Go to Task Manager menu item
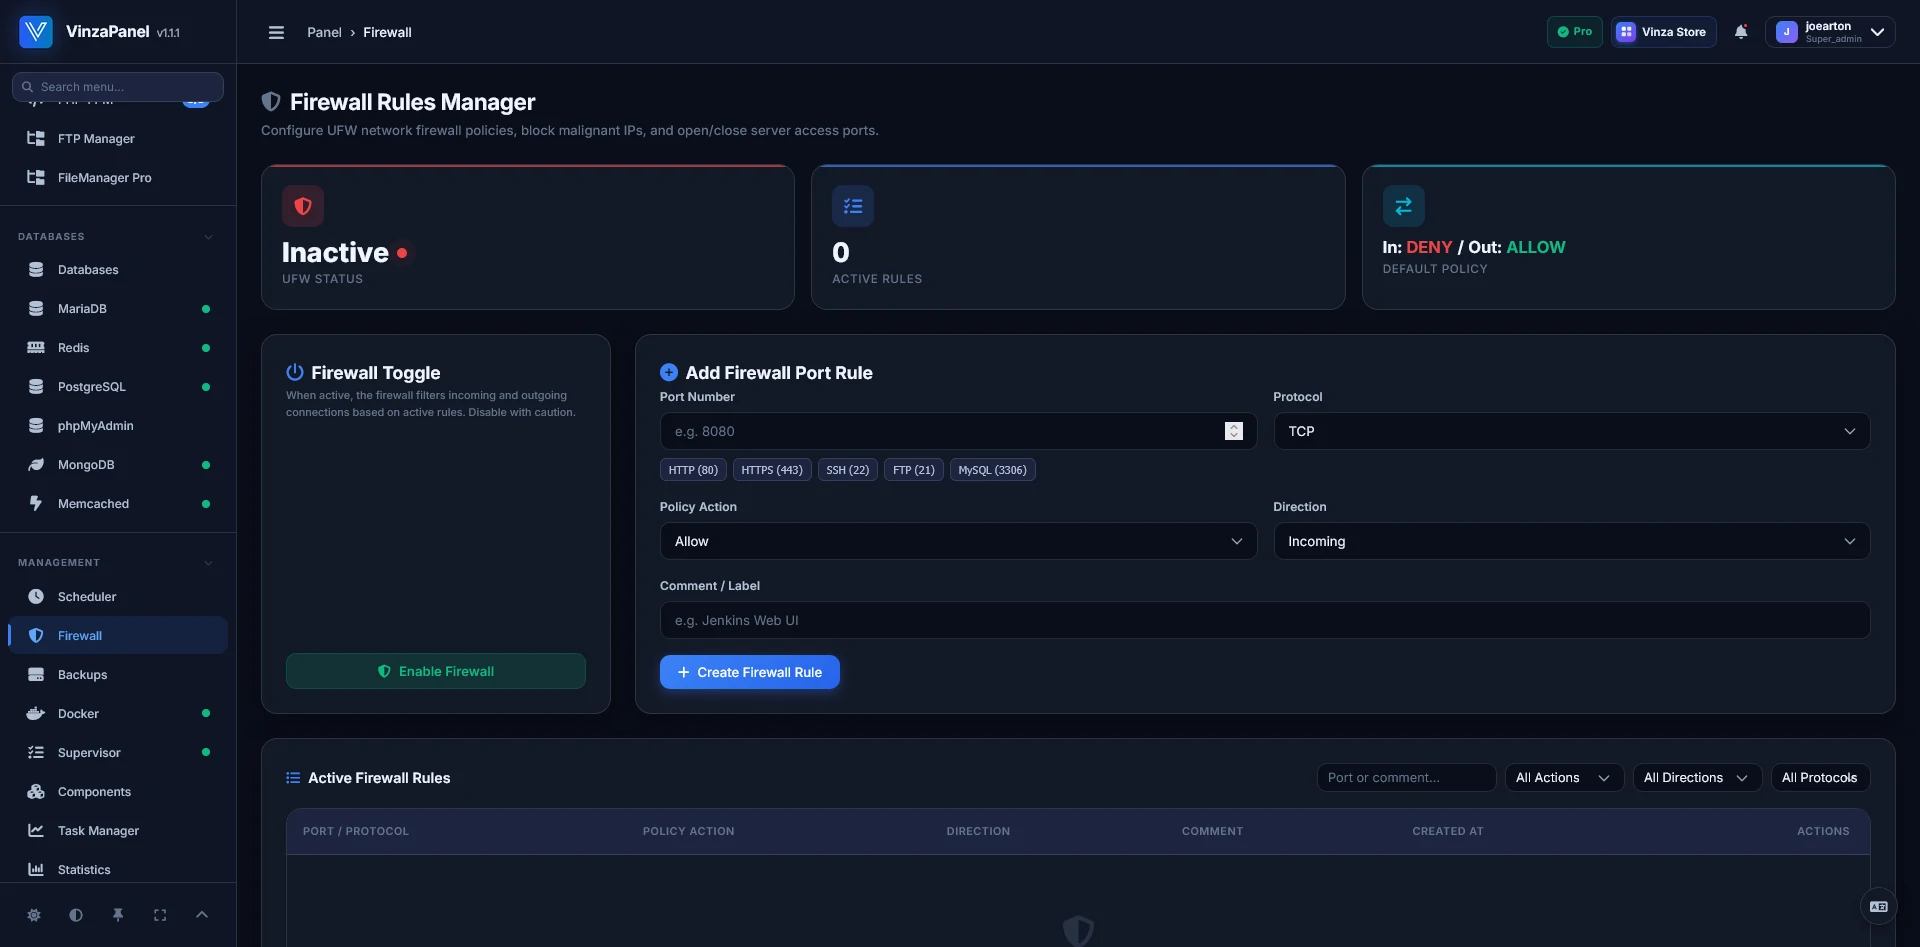 (118, 831)
